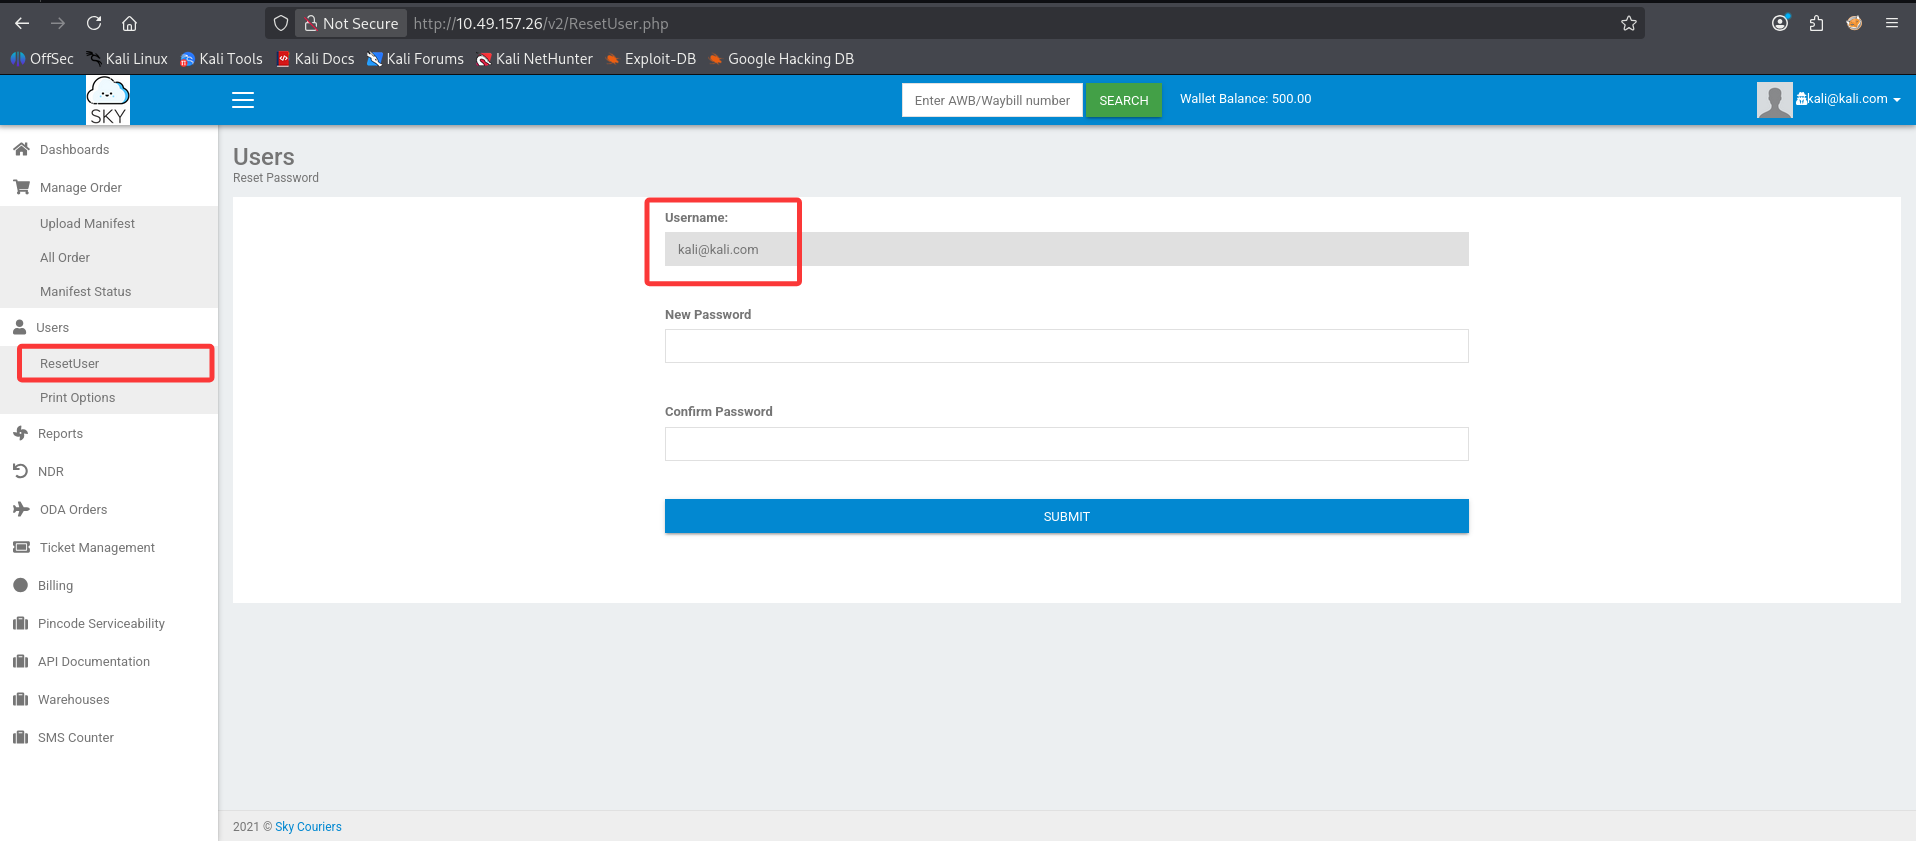Open the browser extensions puzzle icon
This screenshot has height=841, width=1916.
point(1816,23)
